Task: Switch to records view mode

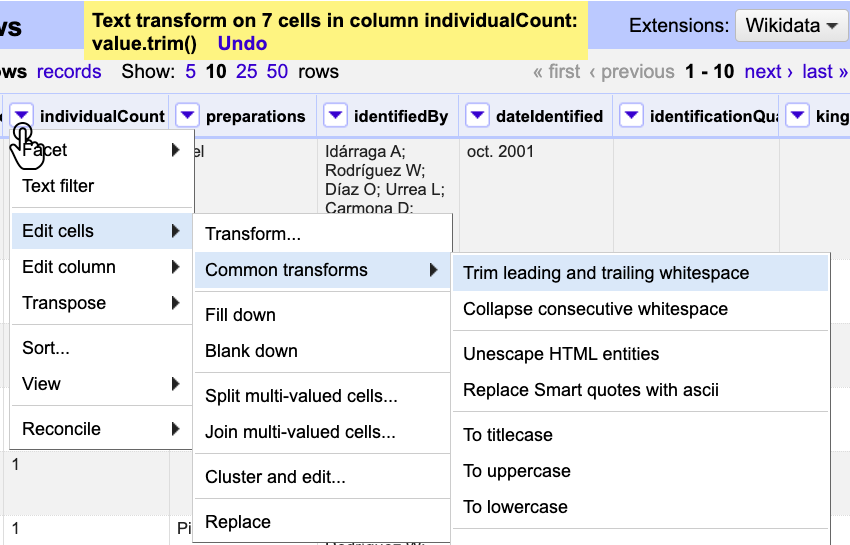Action: (x=69, y=72)
